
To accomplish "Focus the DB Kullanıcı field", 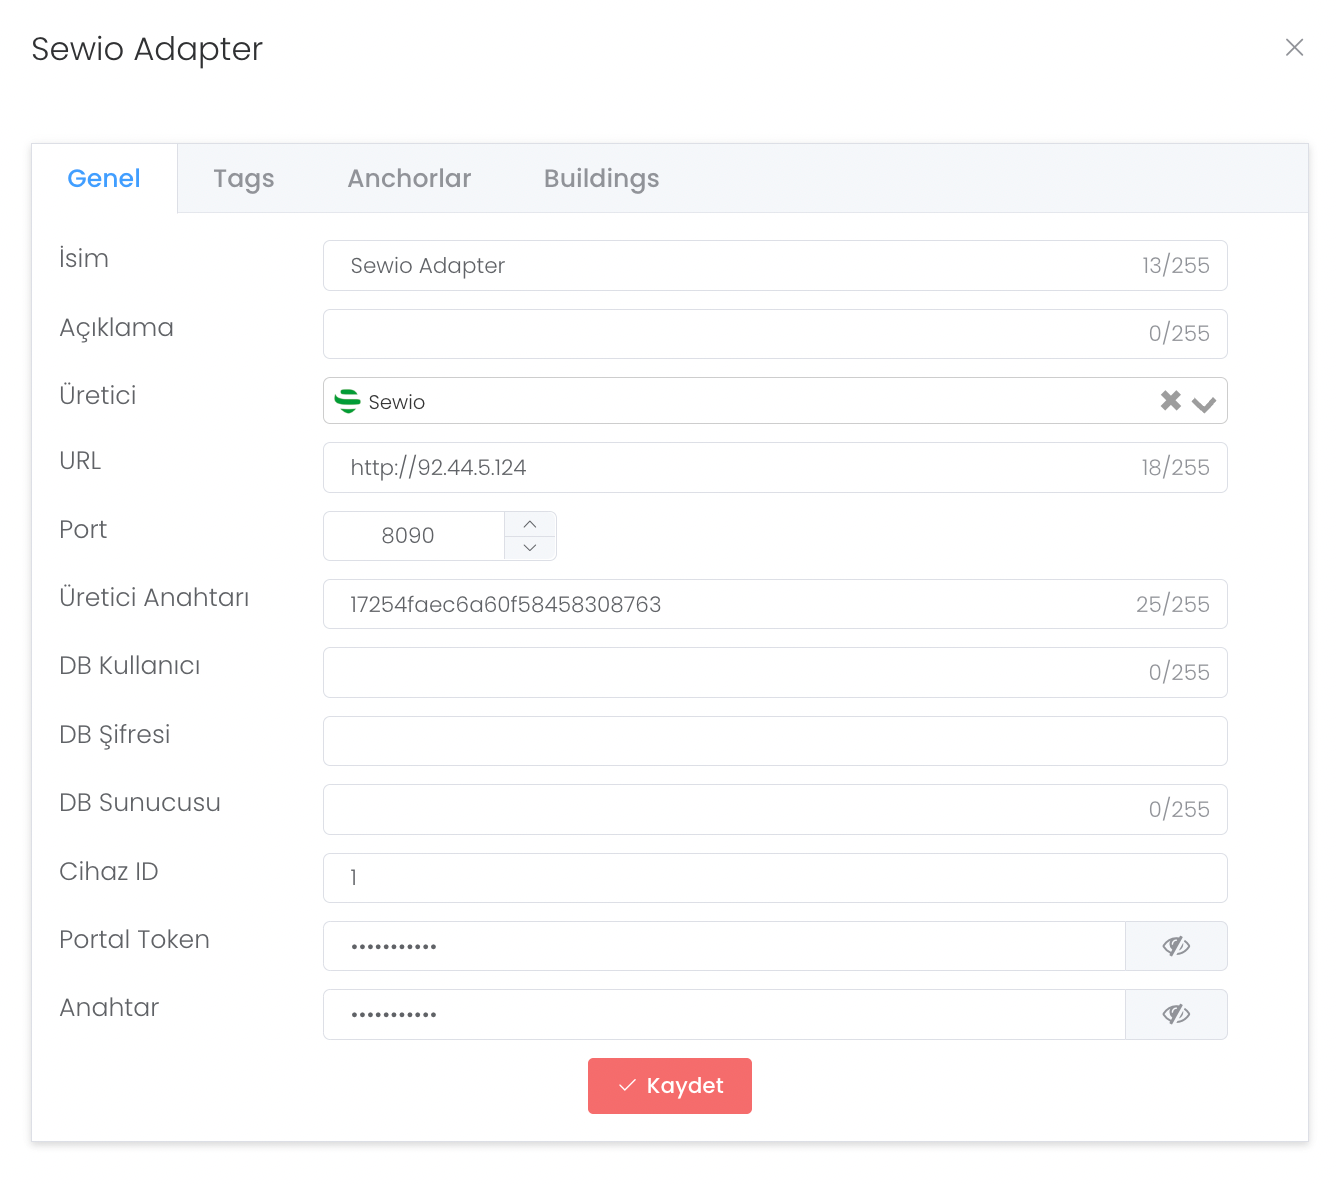I will click(x=730, y=672).
